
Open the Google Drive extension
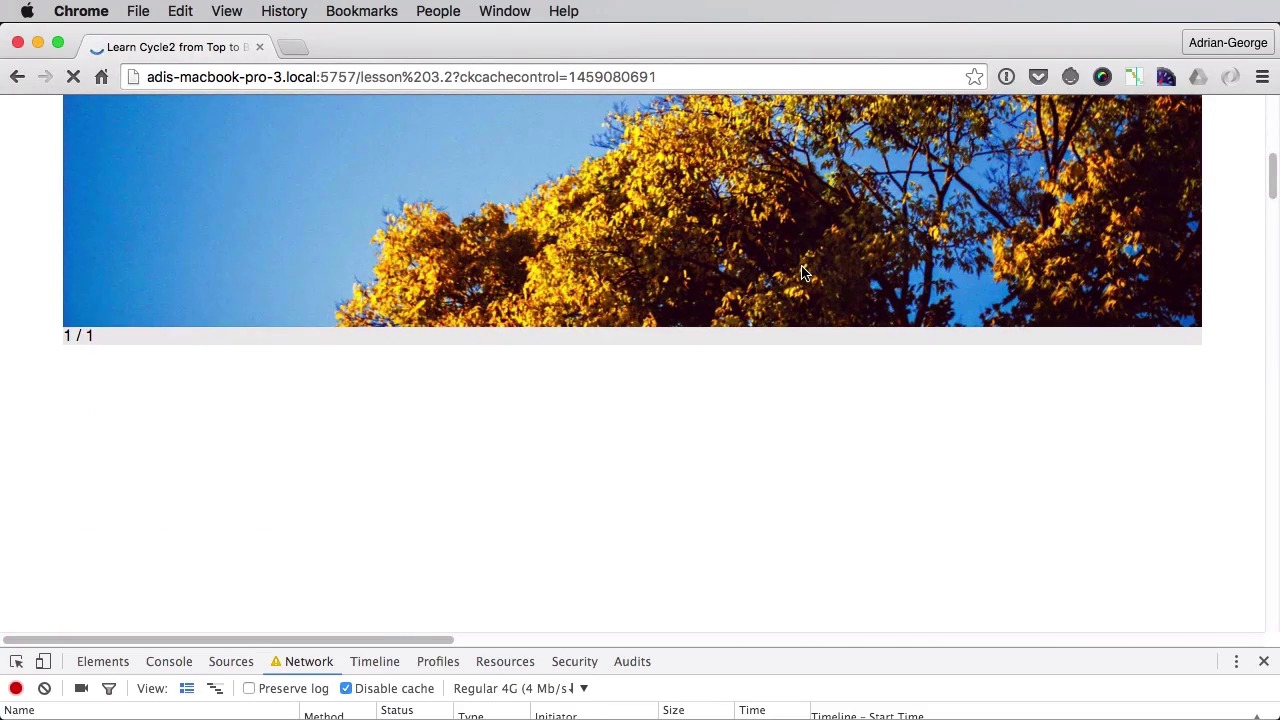[x=1198, y=77]
